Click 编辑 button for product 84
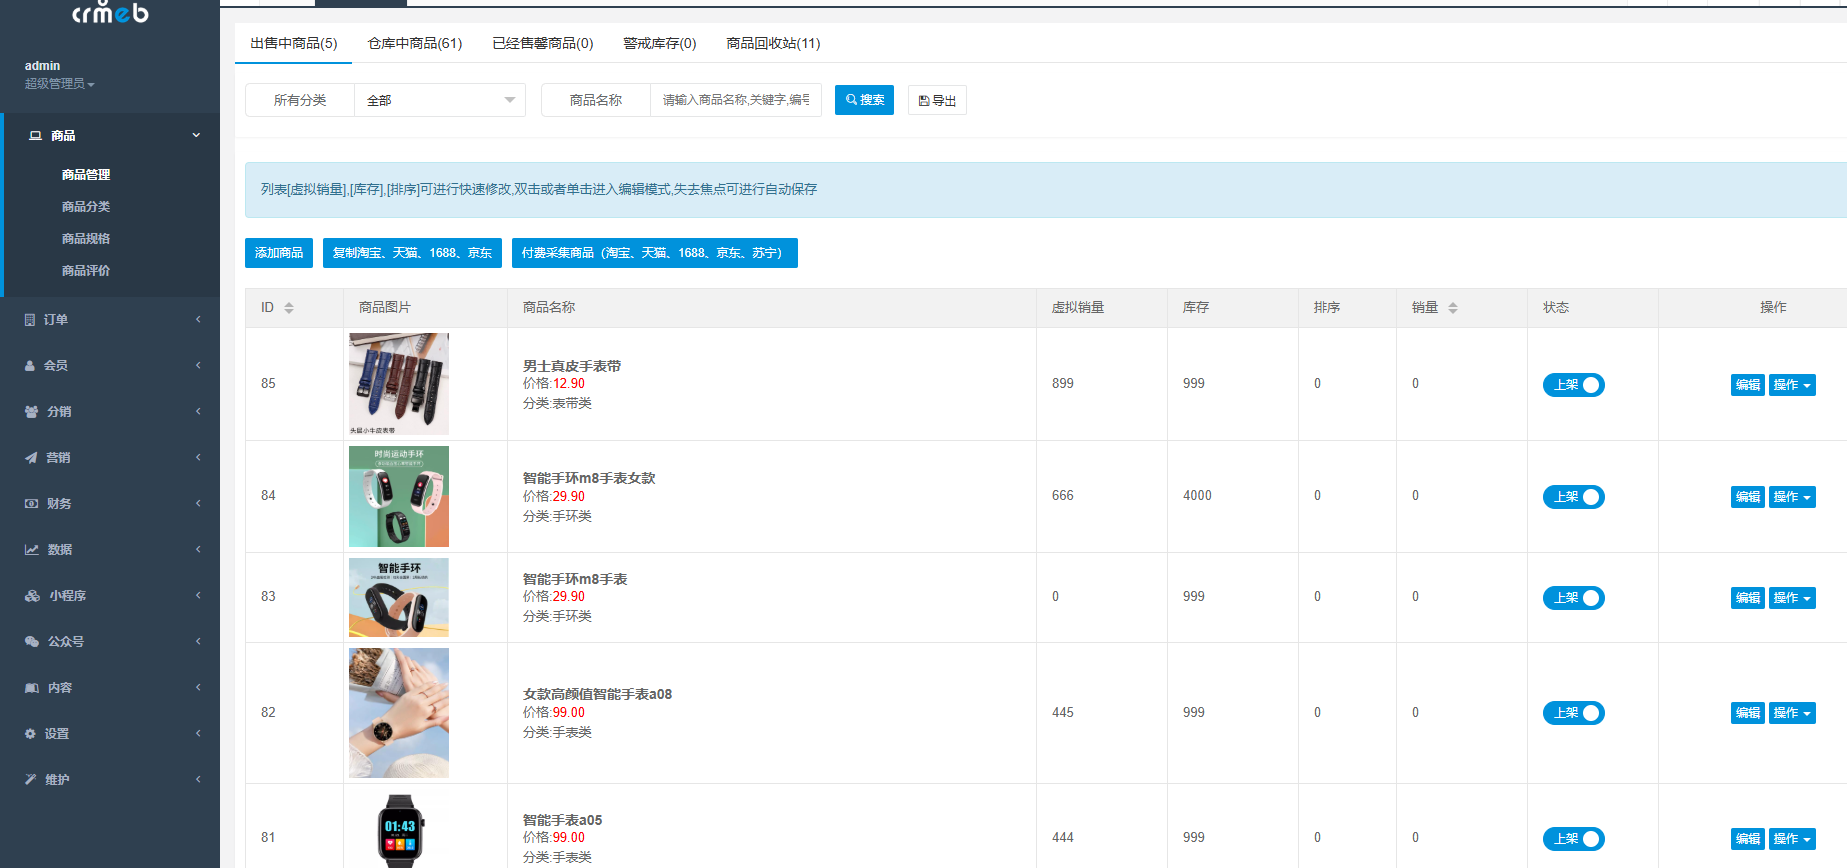 (x=1748, y=497)
